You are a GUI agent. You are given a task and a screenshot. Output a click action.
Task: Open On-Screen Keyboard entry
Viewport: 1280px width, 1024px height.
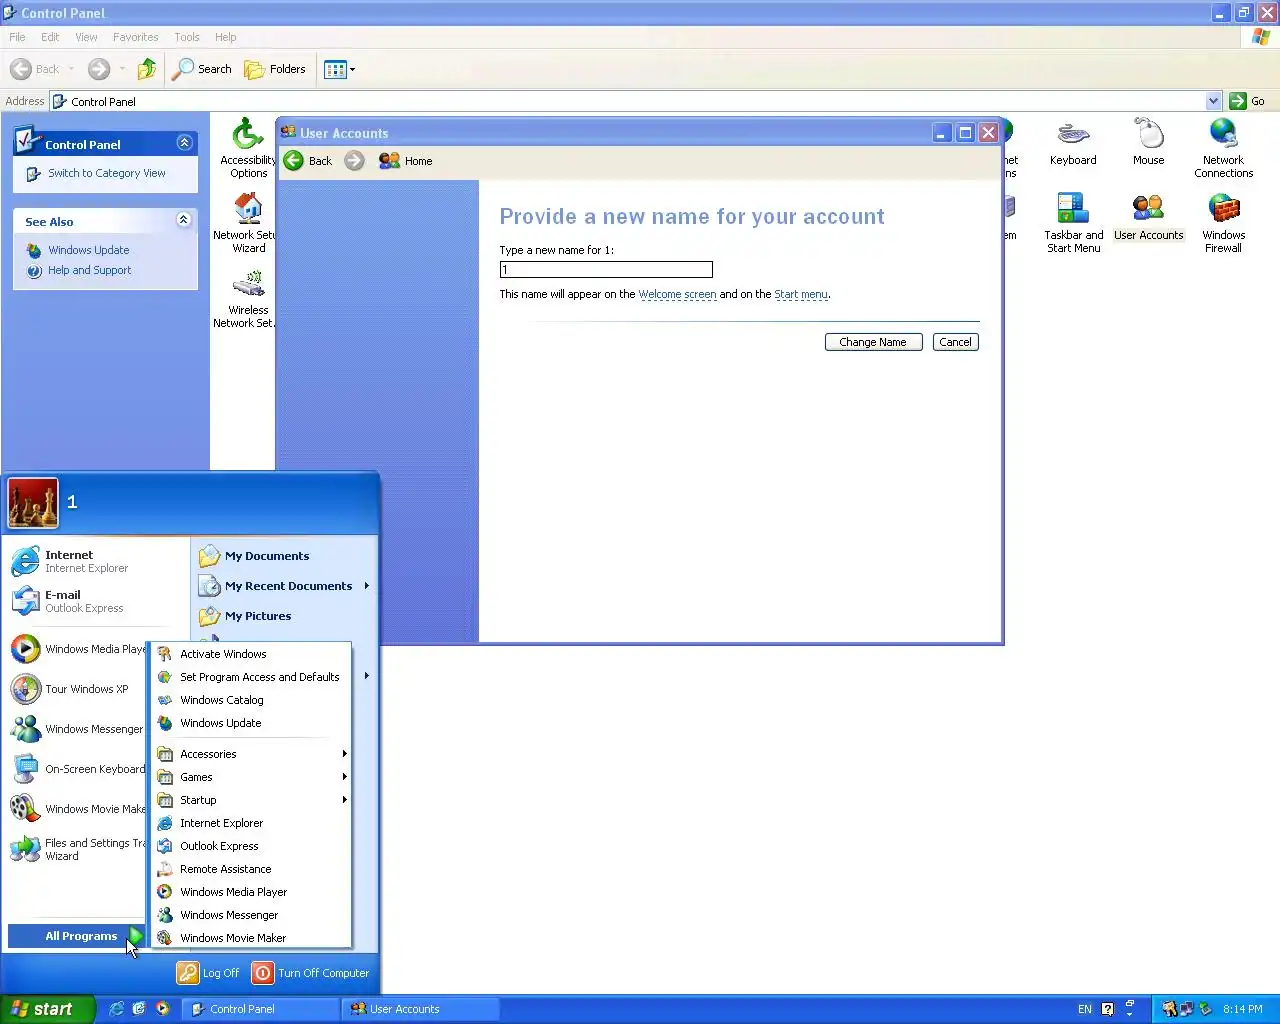(77, 769)
